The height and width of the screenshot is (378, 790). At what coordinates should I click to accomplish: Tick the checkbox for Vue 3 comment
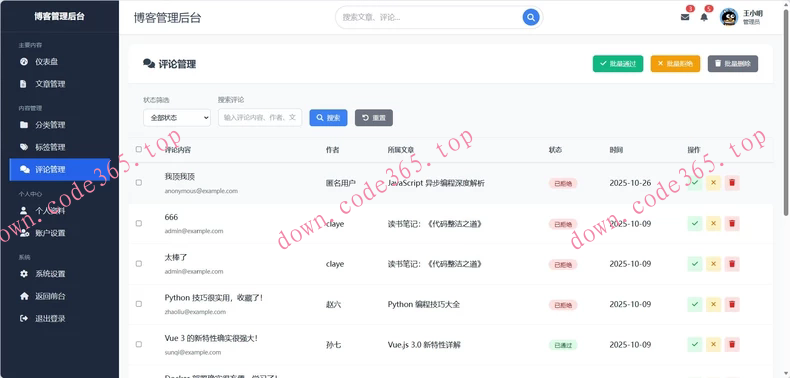click(x=139, y=344)
